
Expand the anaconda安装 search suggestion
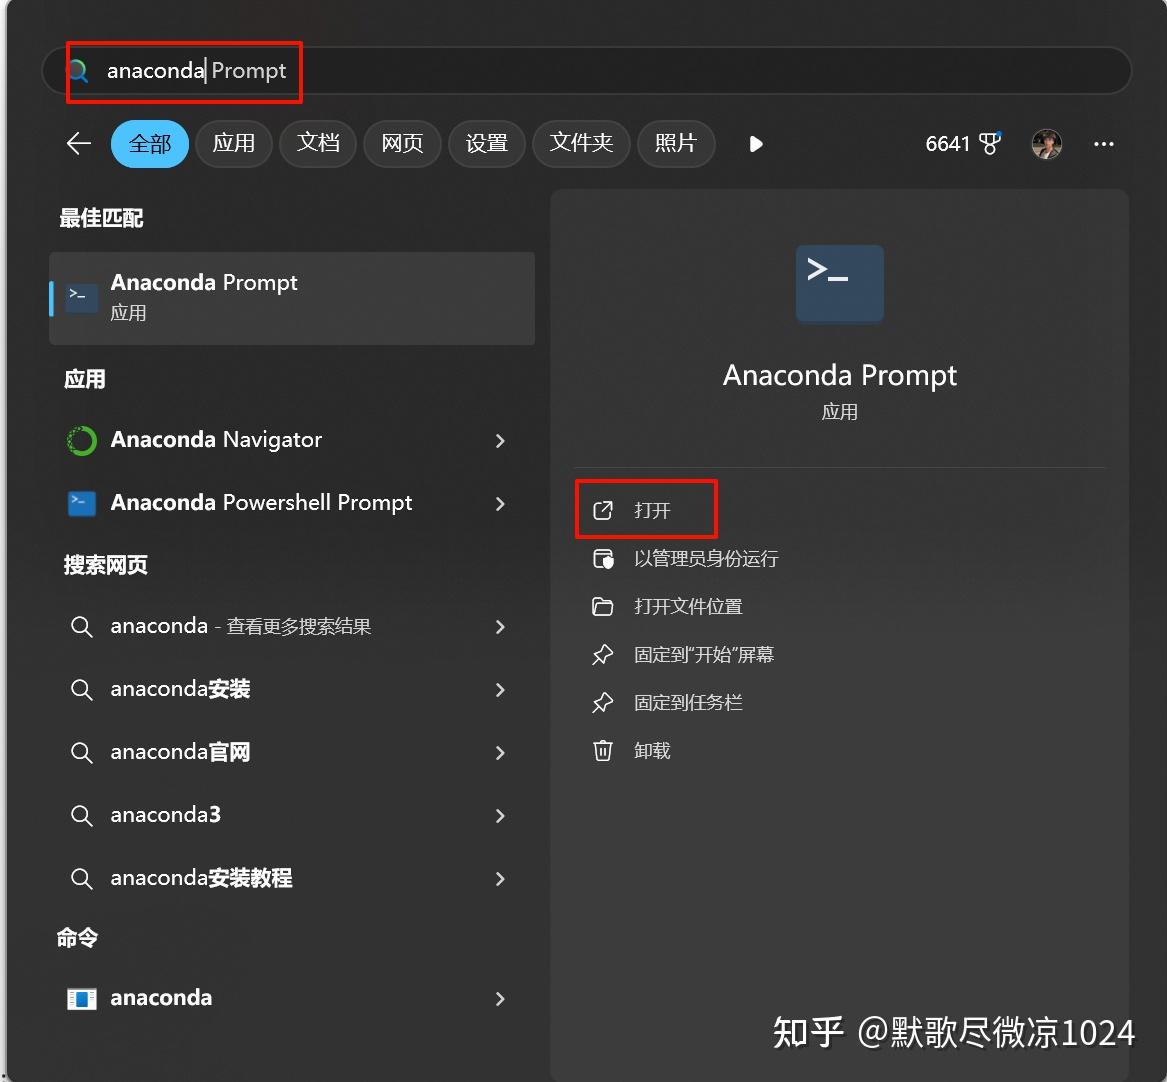499,690
